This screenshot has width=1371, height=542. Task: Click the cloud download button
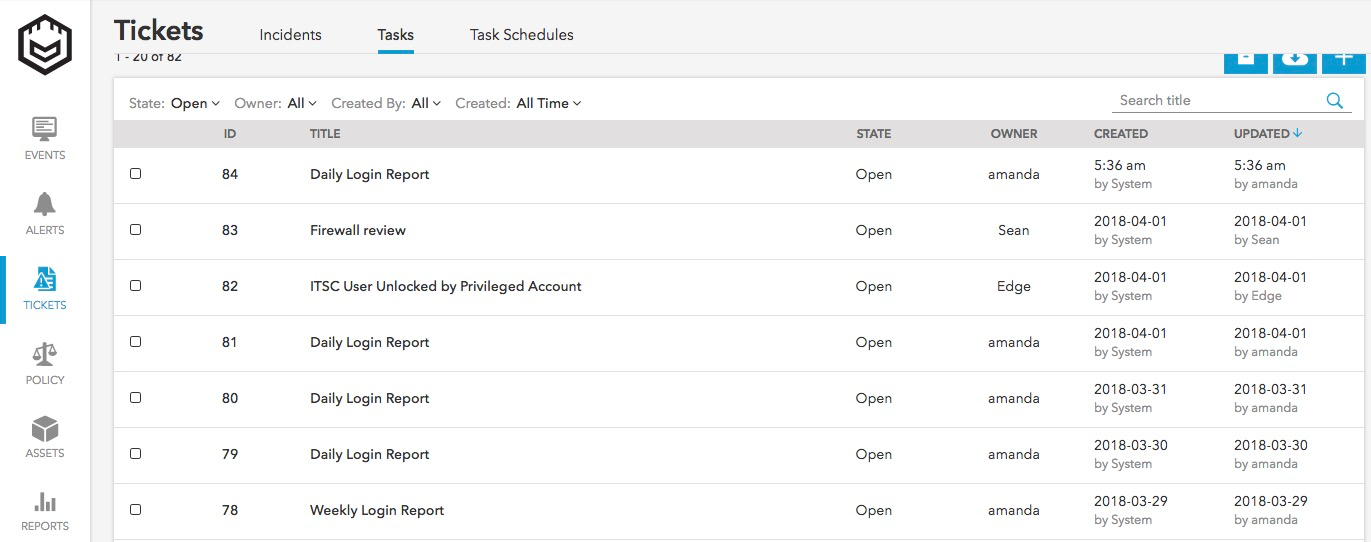1295,60
